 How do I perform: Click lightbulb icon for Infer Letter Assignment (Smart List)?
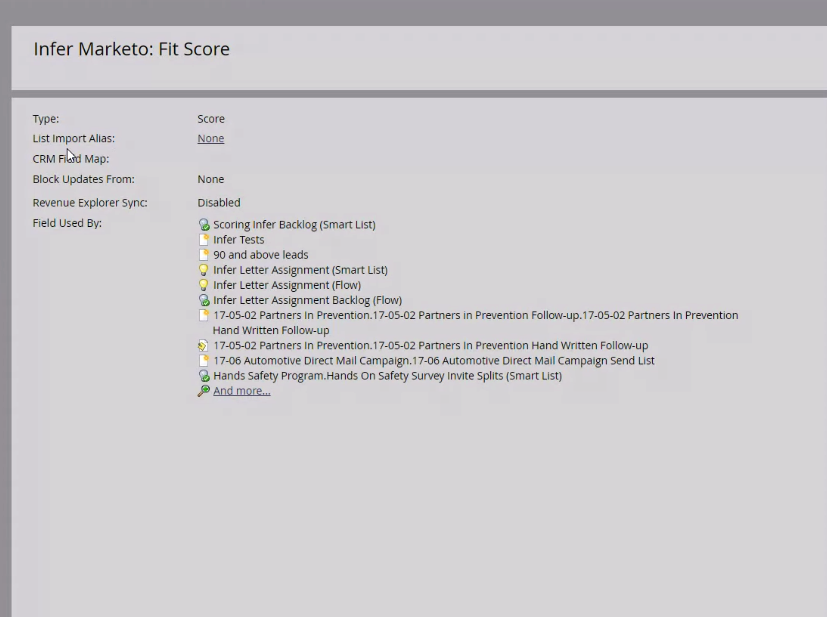point(203,270)
